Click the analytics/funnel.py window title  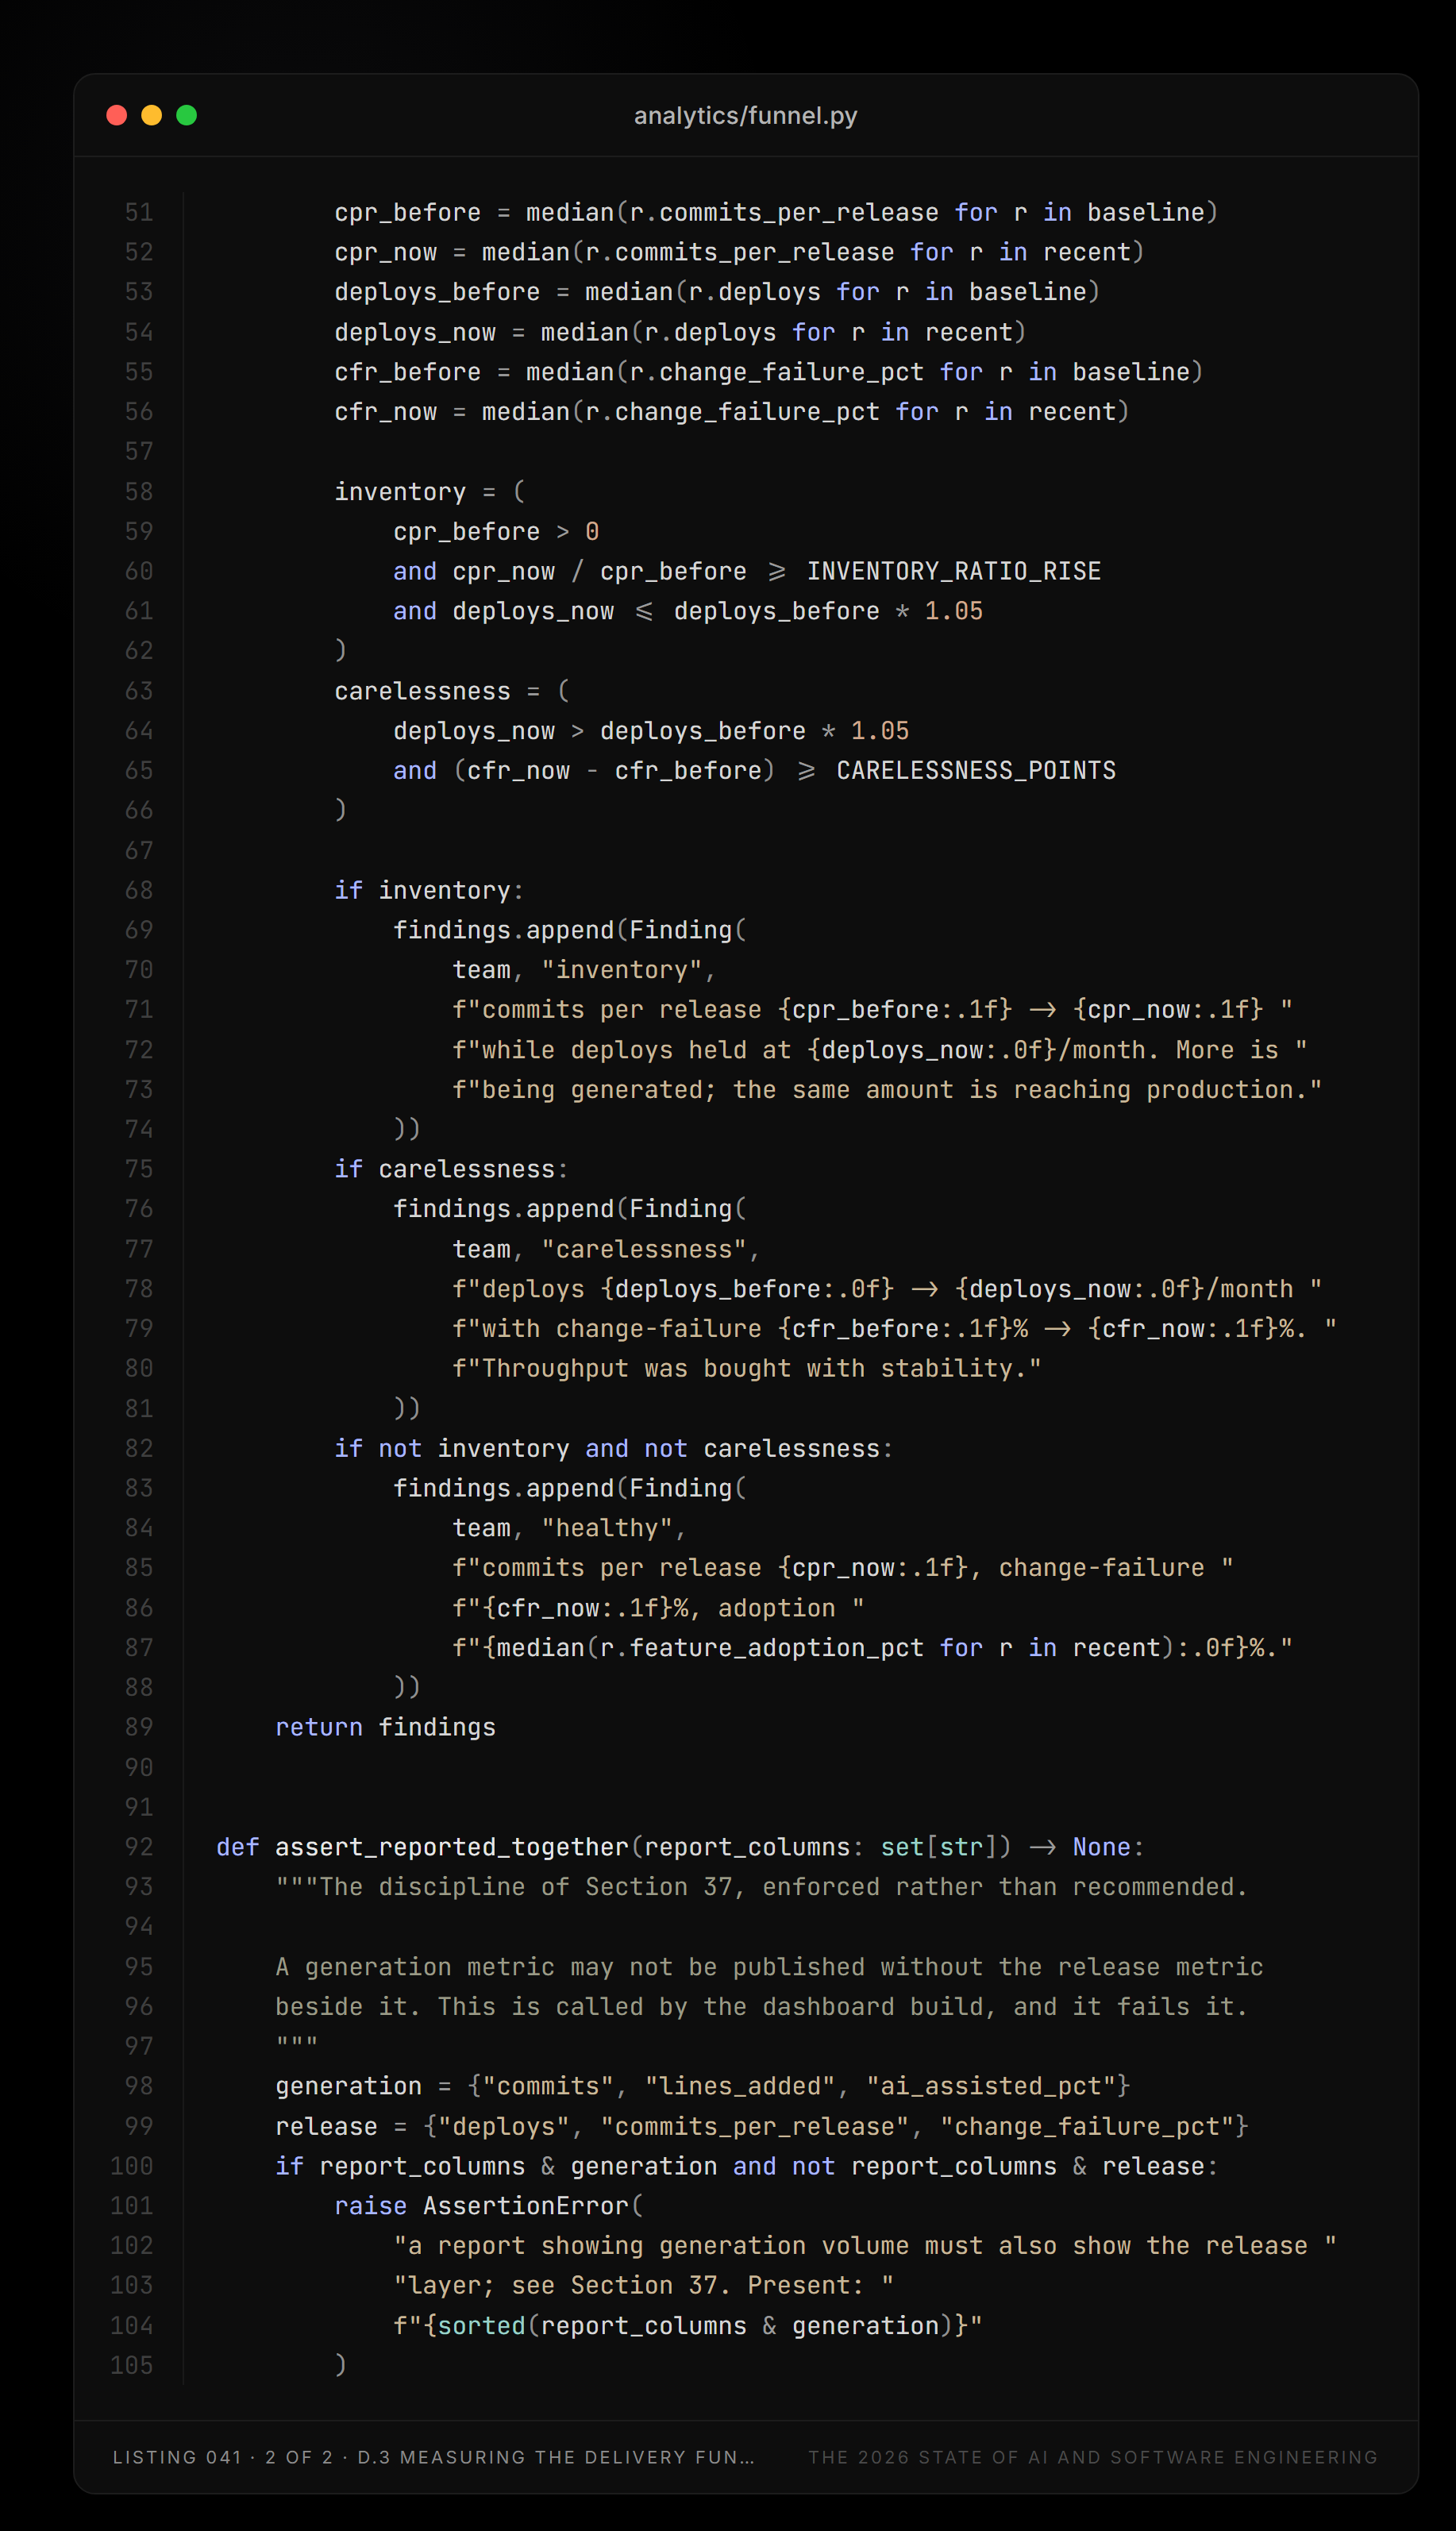[x=745, y=116]
